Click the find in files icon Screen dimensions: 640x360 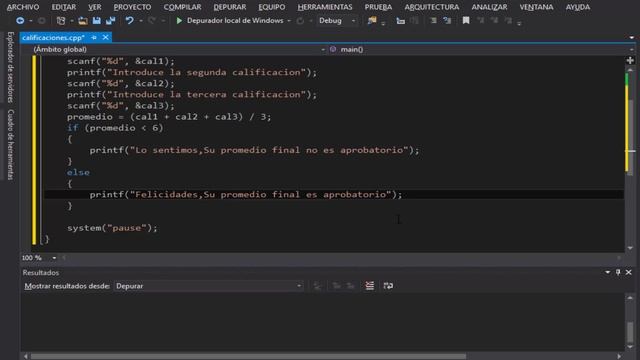[371, 21]
